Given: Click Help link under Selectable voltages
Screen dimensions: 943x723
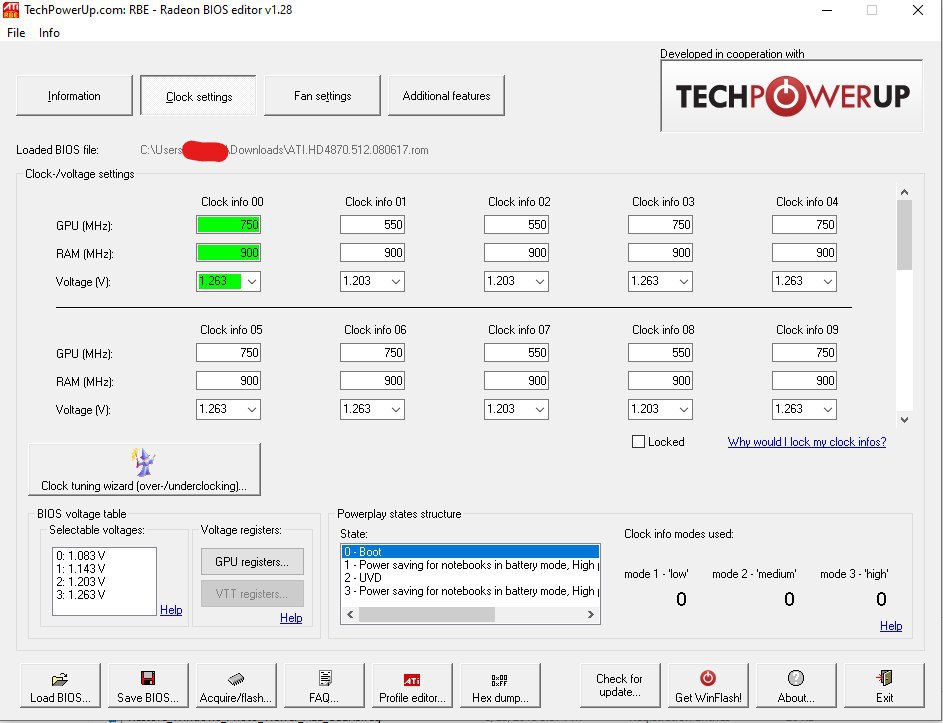Looking at the screenshot, I should [171, 610].
